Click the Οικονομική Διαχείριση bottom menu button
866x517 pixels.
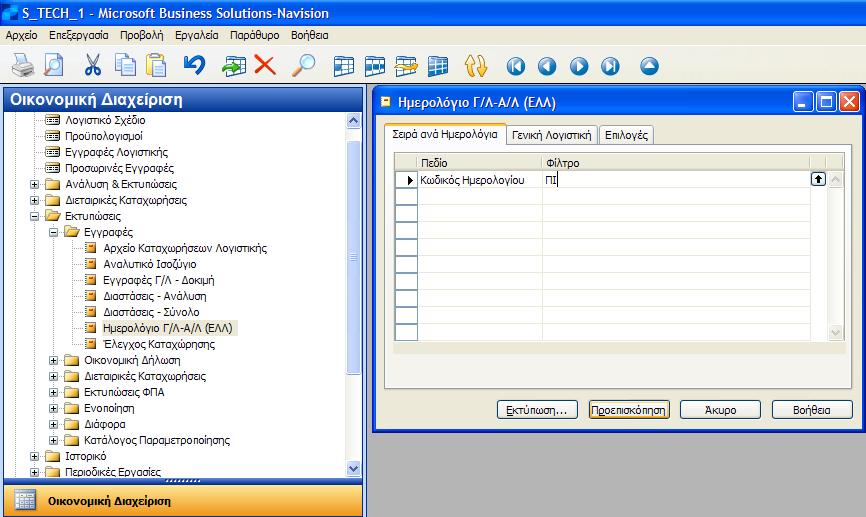[183, 501]
